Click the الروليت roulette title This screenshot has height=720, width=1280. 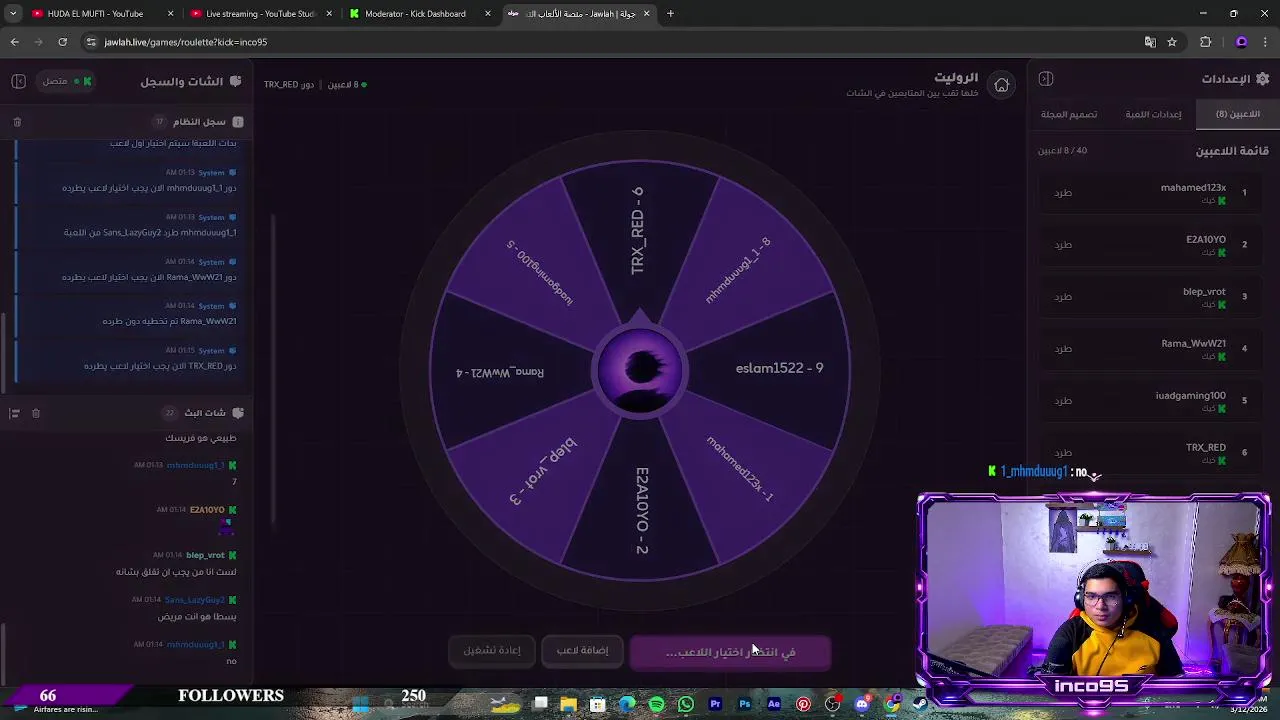point(956,77)
